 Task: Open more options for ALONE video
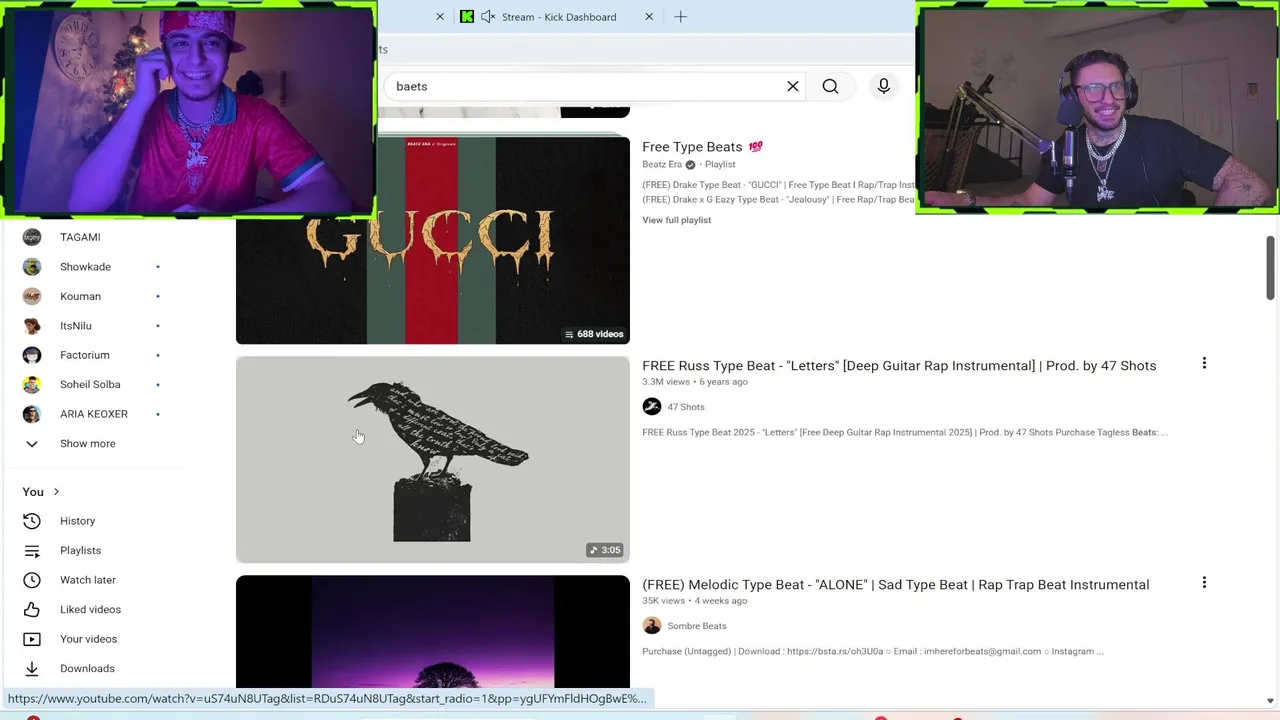point(1204,582)
